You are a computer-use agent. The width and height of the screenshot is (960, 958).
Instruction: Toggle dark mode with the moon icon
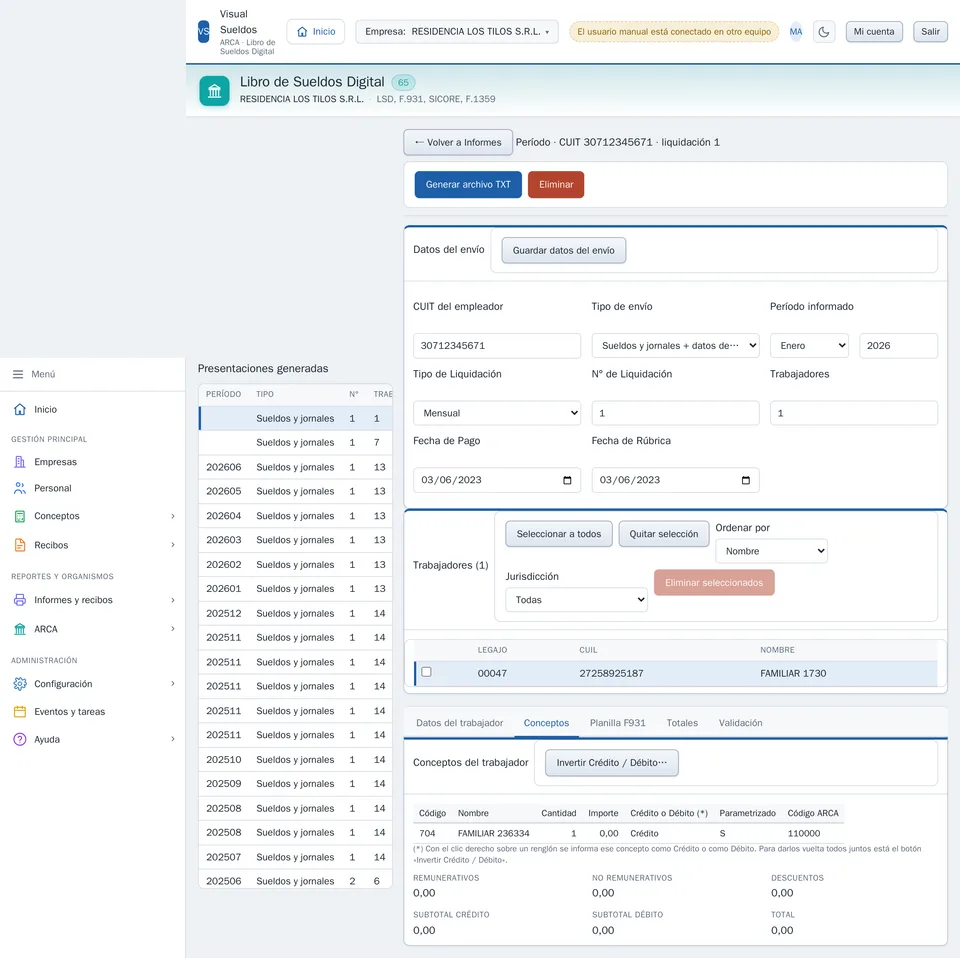pos(824,32)
